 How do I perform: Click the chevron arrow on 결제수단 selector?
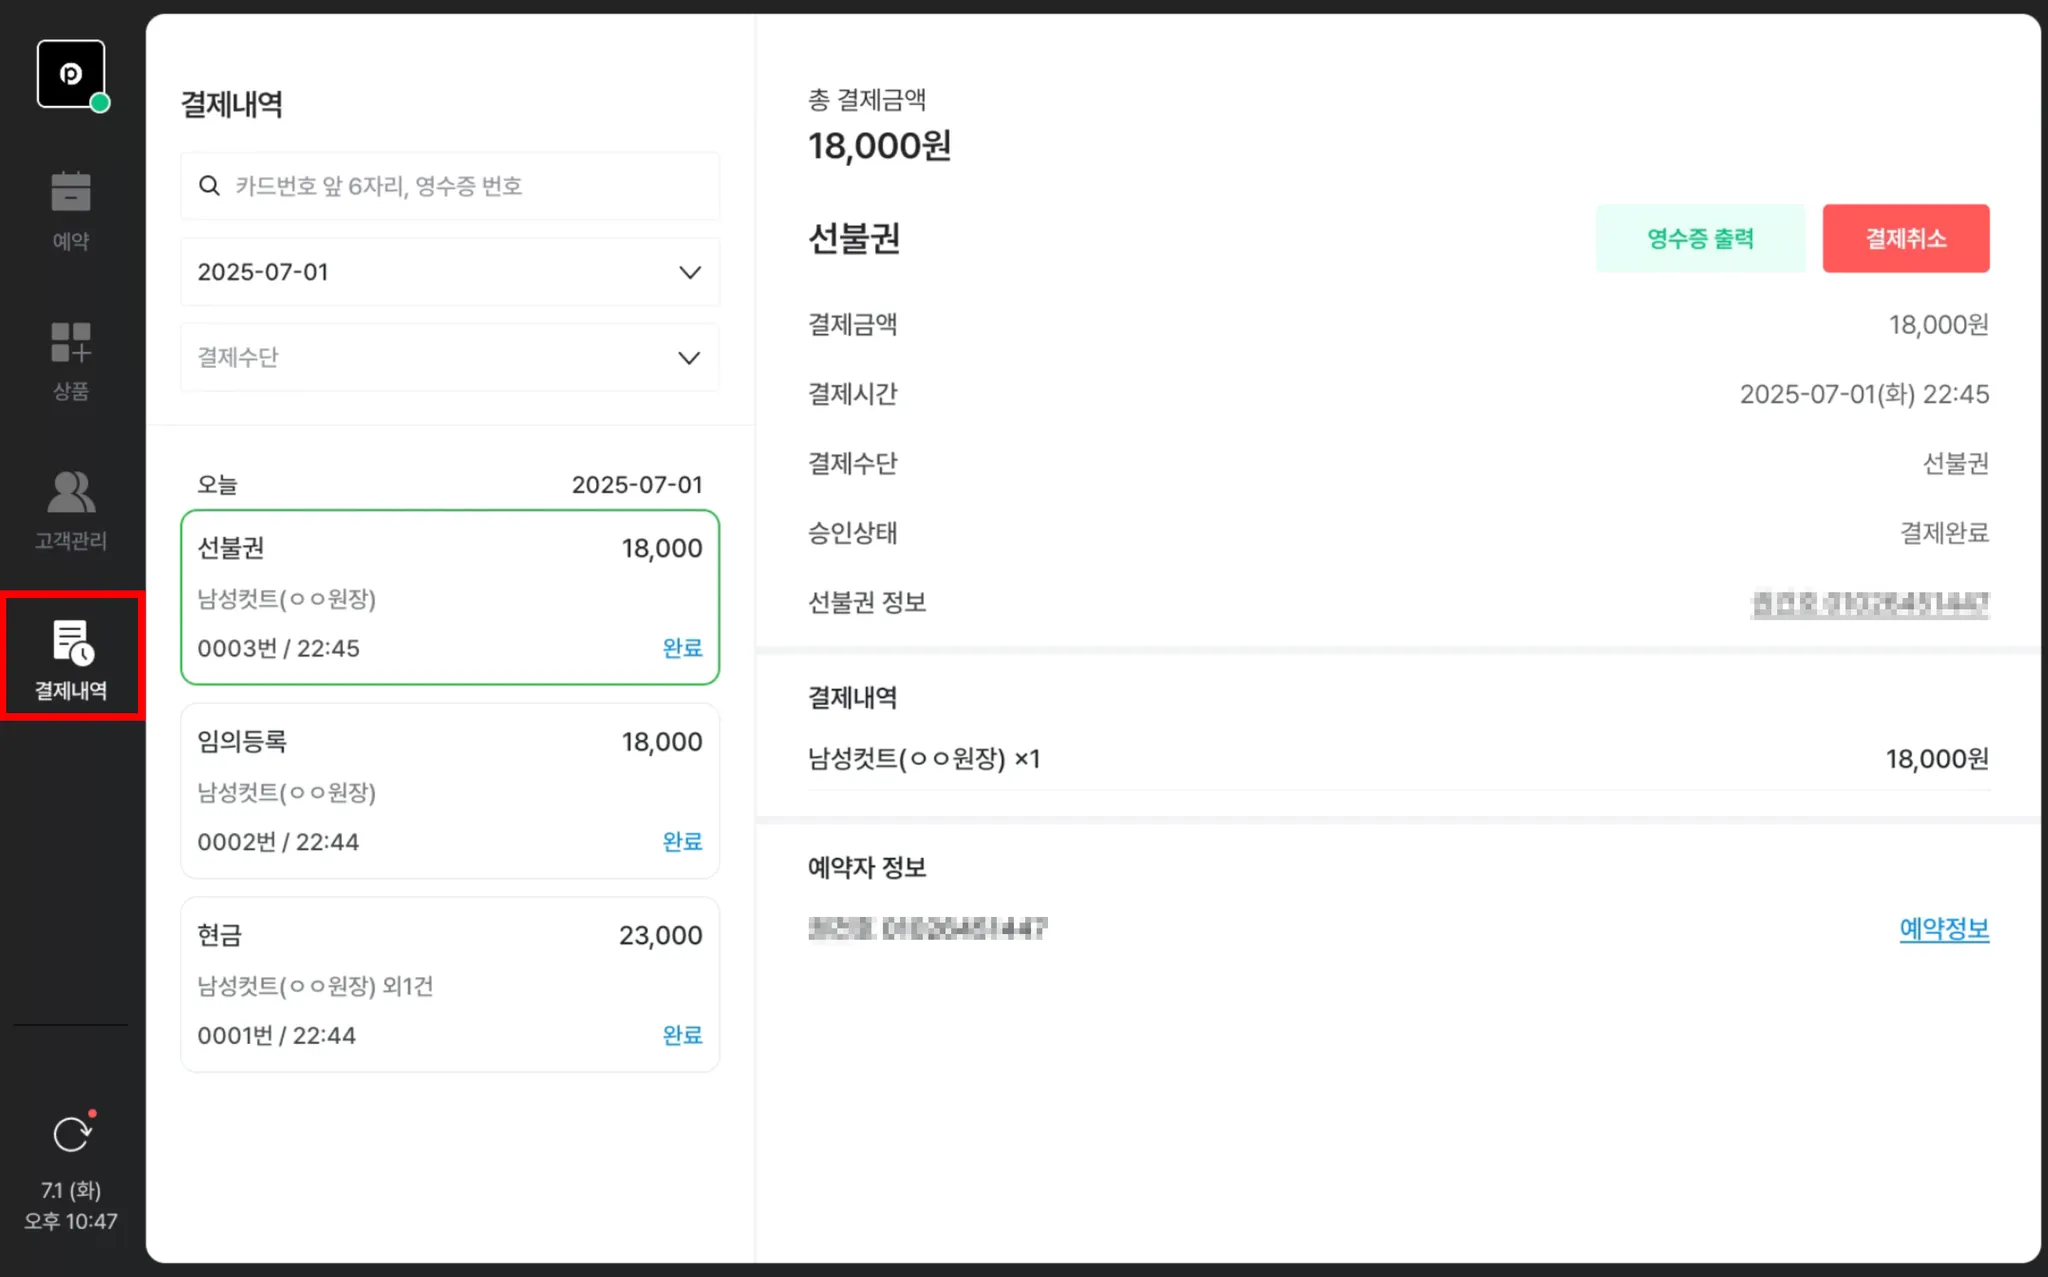689,357
